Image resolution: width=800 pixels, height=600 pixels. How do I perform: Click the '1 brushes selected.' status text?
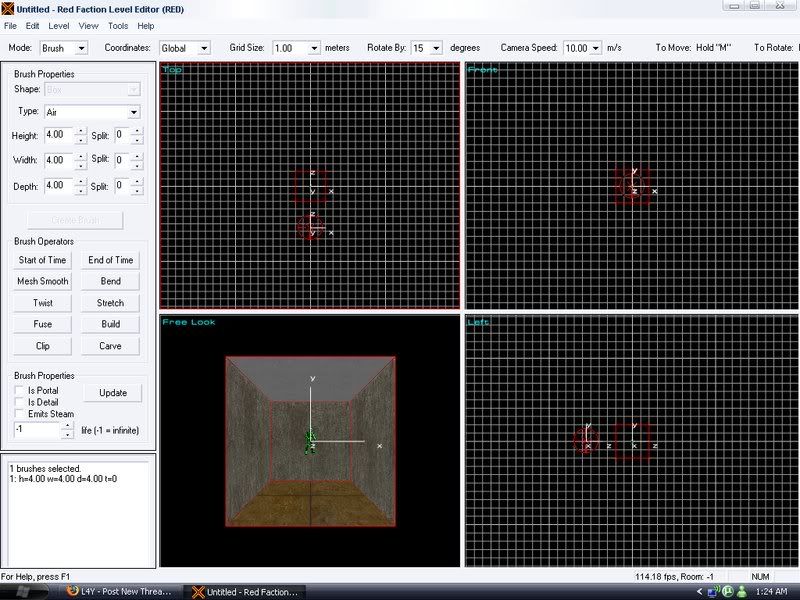45,468
